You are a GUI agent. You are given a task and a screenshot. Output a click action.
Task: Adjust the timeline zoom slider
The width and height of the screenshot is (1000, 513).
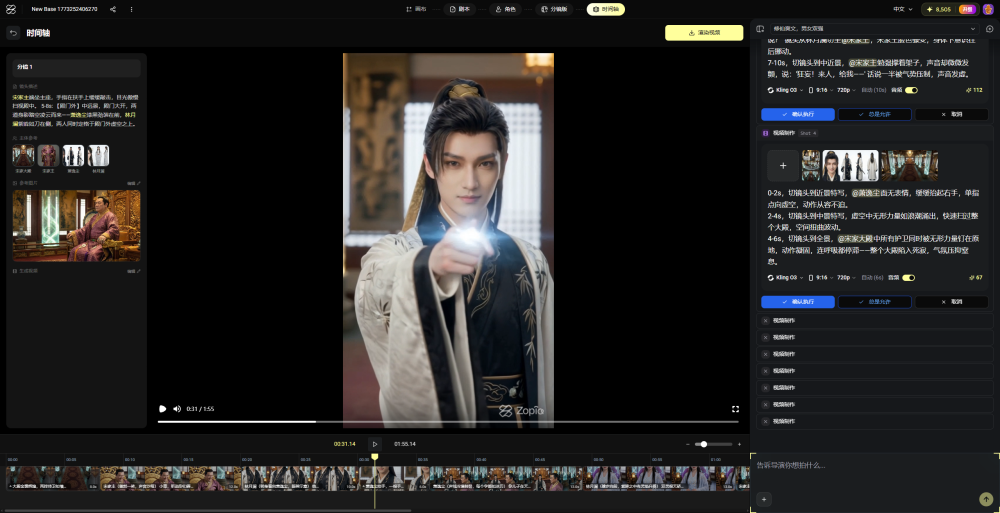(x=714, y=444)
